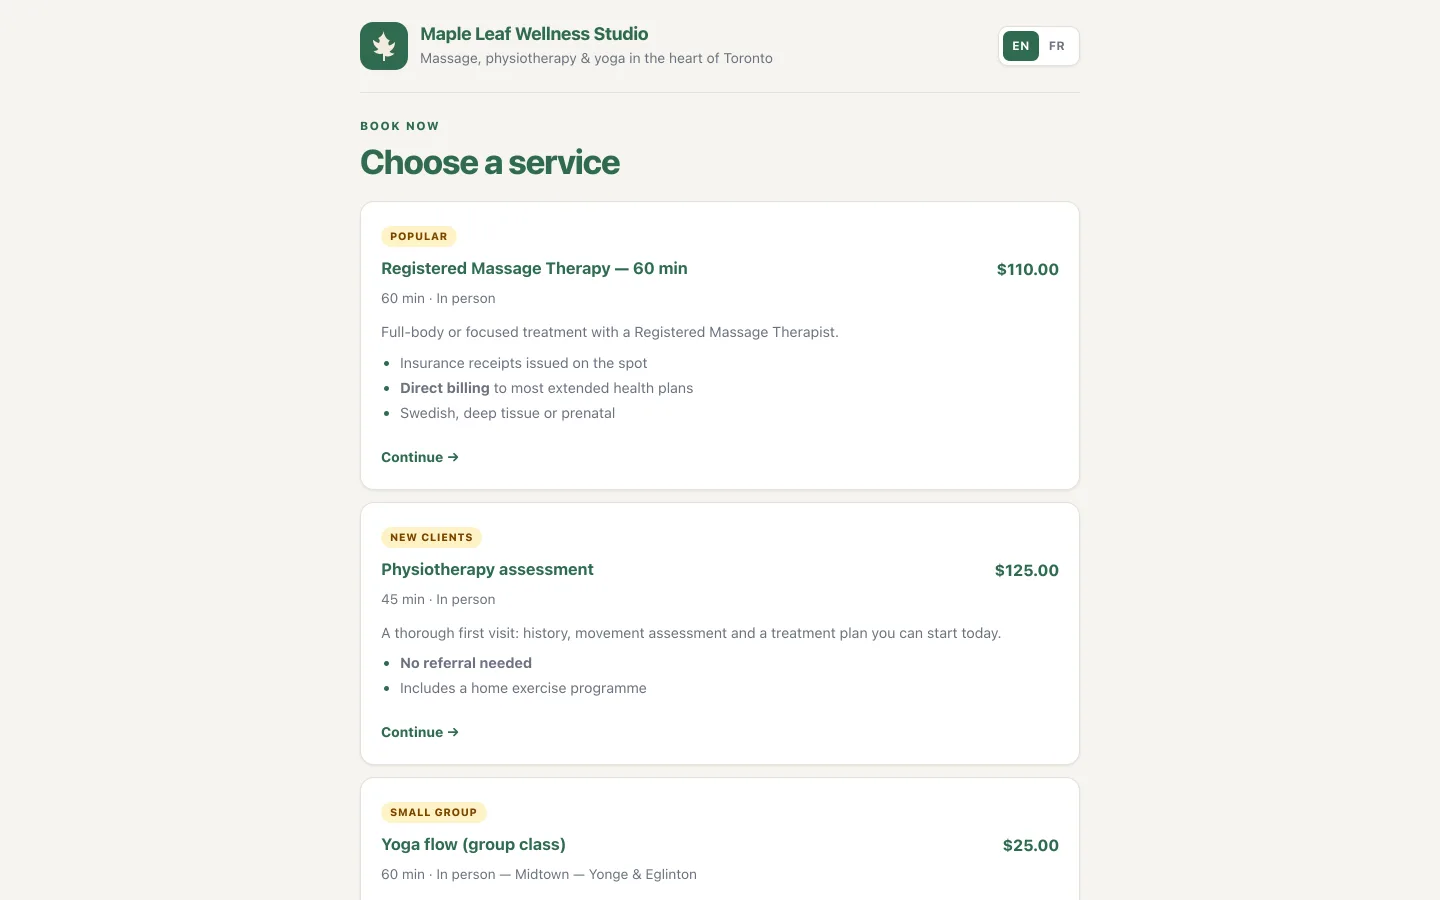Continue with Registered Massage Therapy booking
The width and height of the screenshot is (1440, 900).
pos(420,457)
